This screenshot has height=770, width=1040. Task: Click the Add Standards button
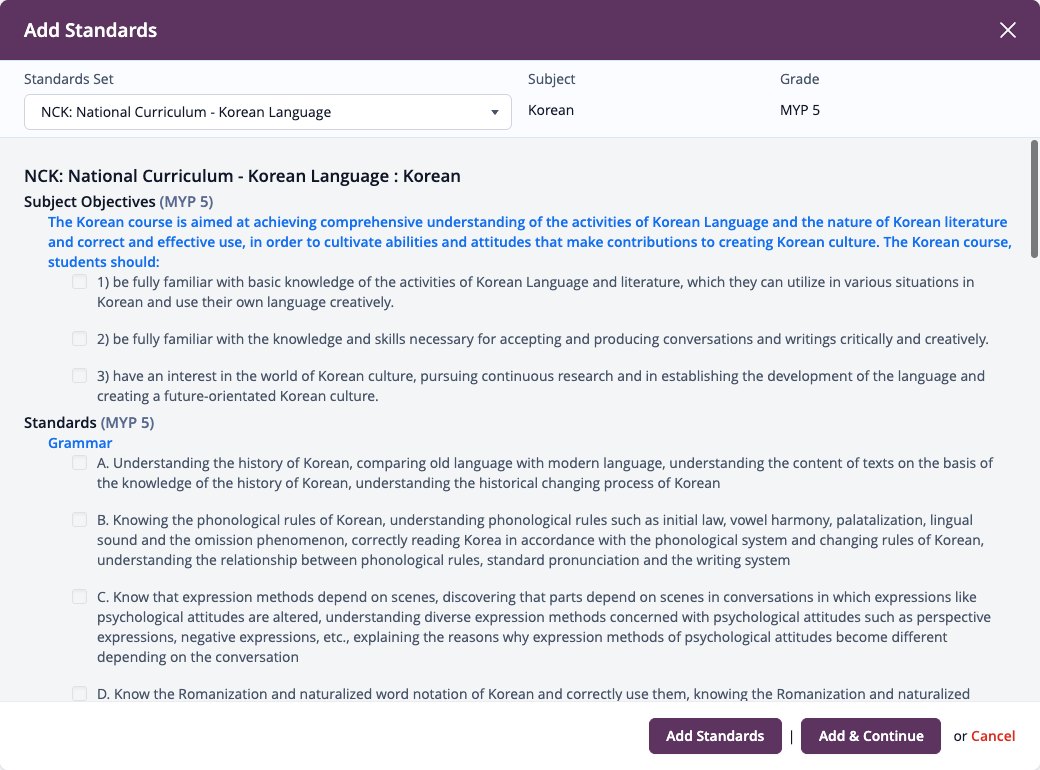715,736
